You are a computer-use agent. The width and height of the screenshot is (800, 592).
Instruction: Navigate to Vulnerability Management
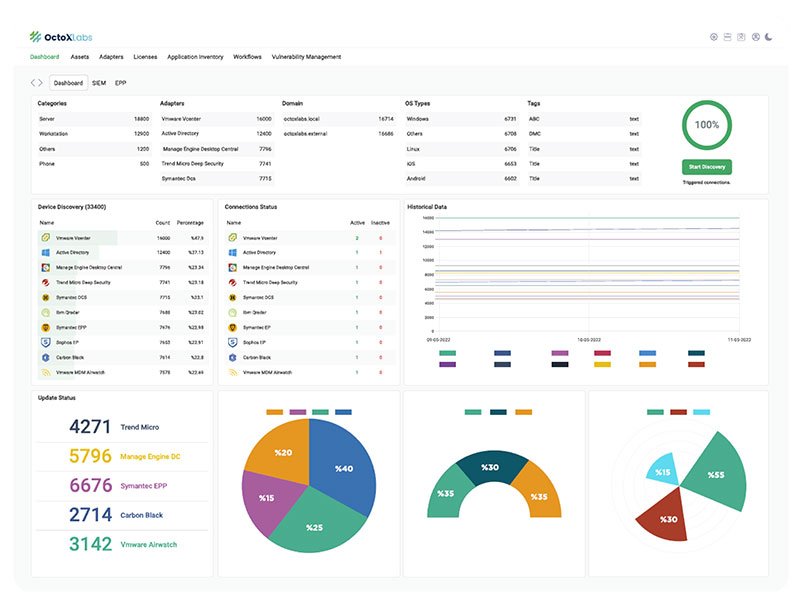pos(306,57)
